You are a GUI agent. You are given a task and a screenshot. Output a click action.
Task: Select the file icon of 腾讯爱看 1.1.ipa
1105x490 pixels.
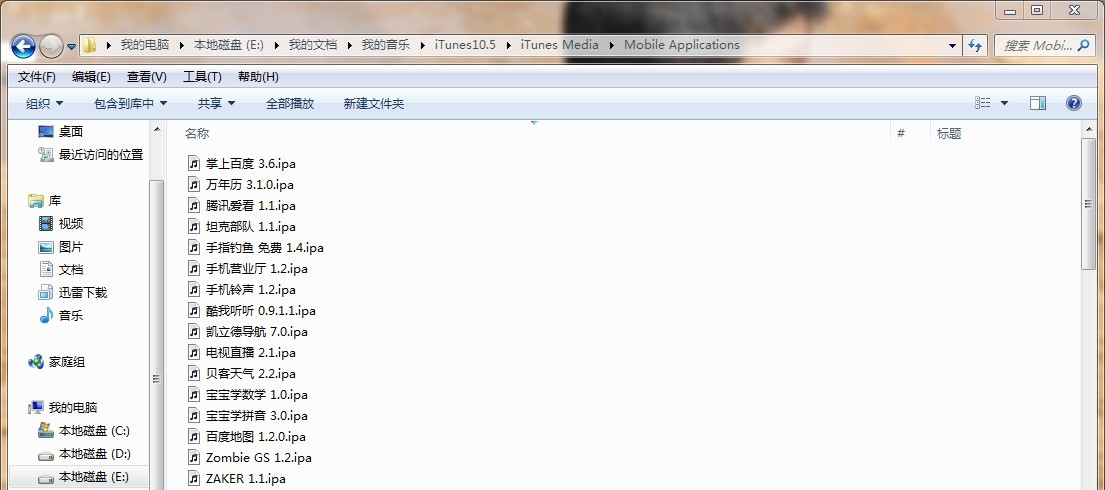click(194, 205)
